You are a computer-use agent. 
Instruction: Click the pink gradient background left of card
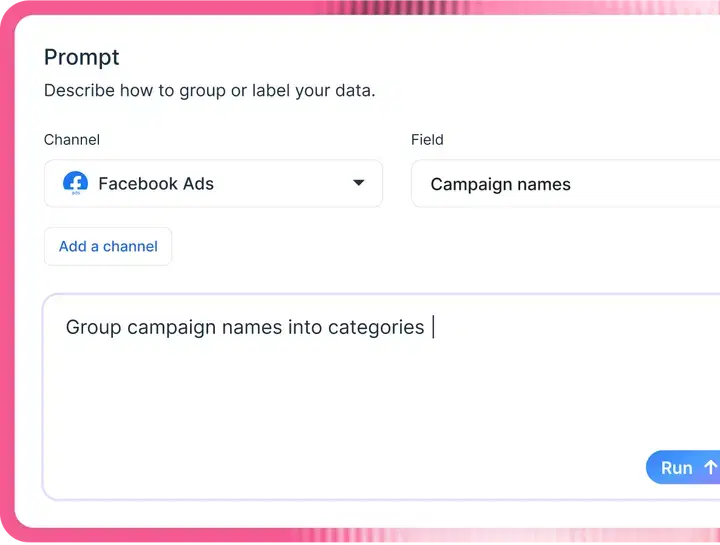(7, 300)
